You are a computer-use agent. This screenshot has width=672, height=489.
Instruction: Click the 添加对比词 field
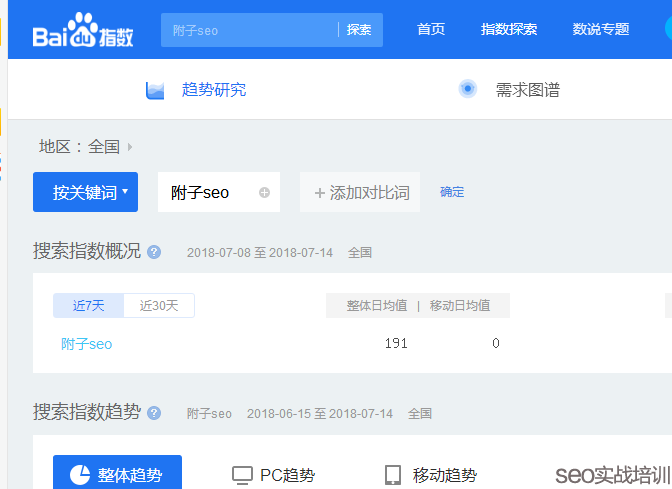[360, 192]
